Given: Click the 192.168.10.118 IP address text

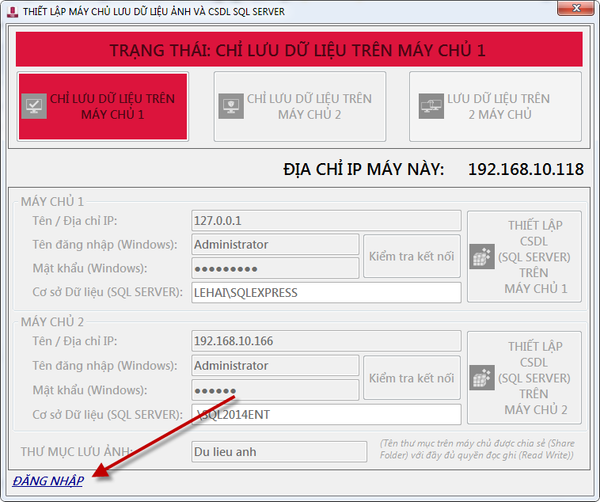Looking at the screenshot, I should (x=526, y=169).
